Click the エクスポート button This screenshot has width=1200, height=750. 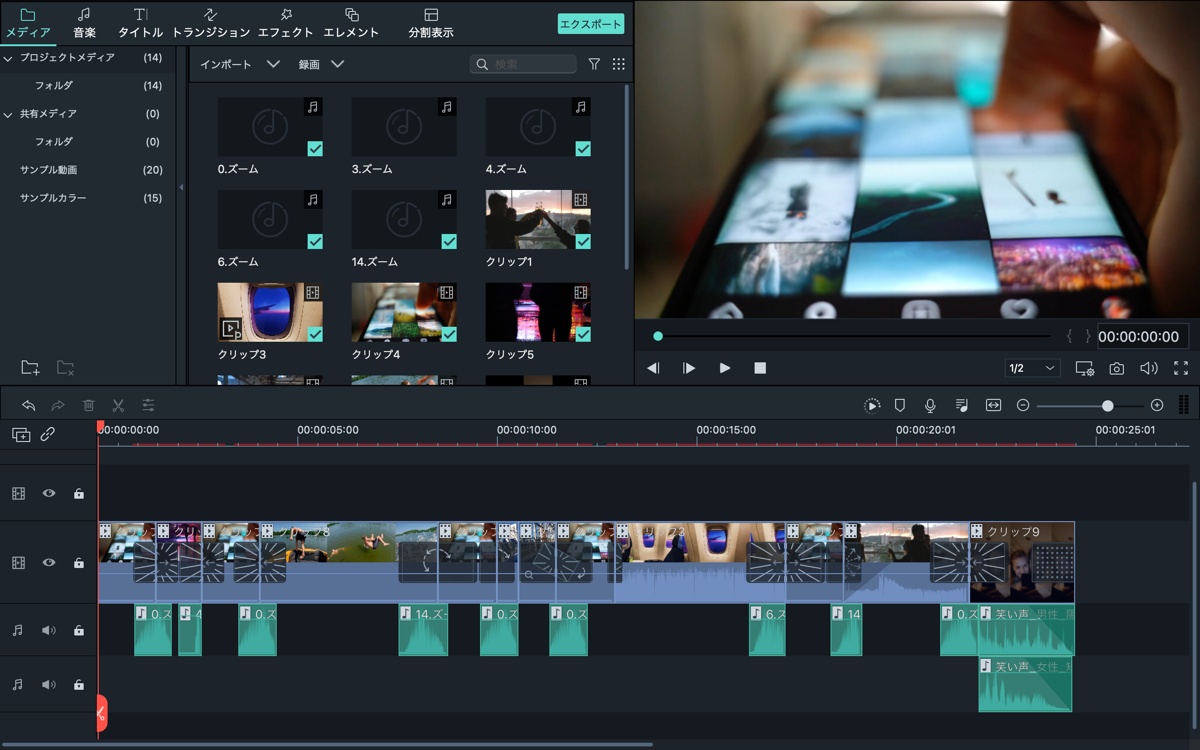pos(591,24)
